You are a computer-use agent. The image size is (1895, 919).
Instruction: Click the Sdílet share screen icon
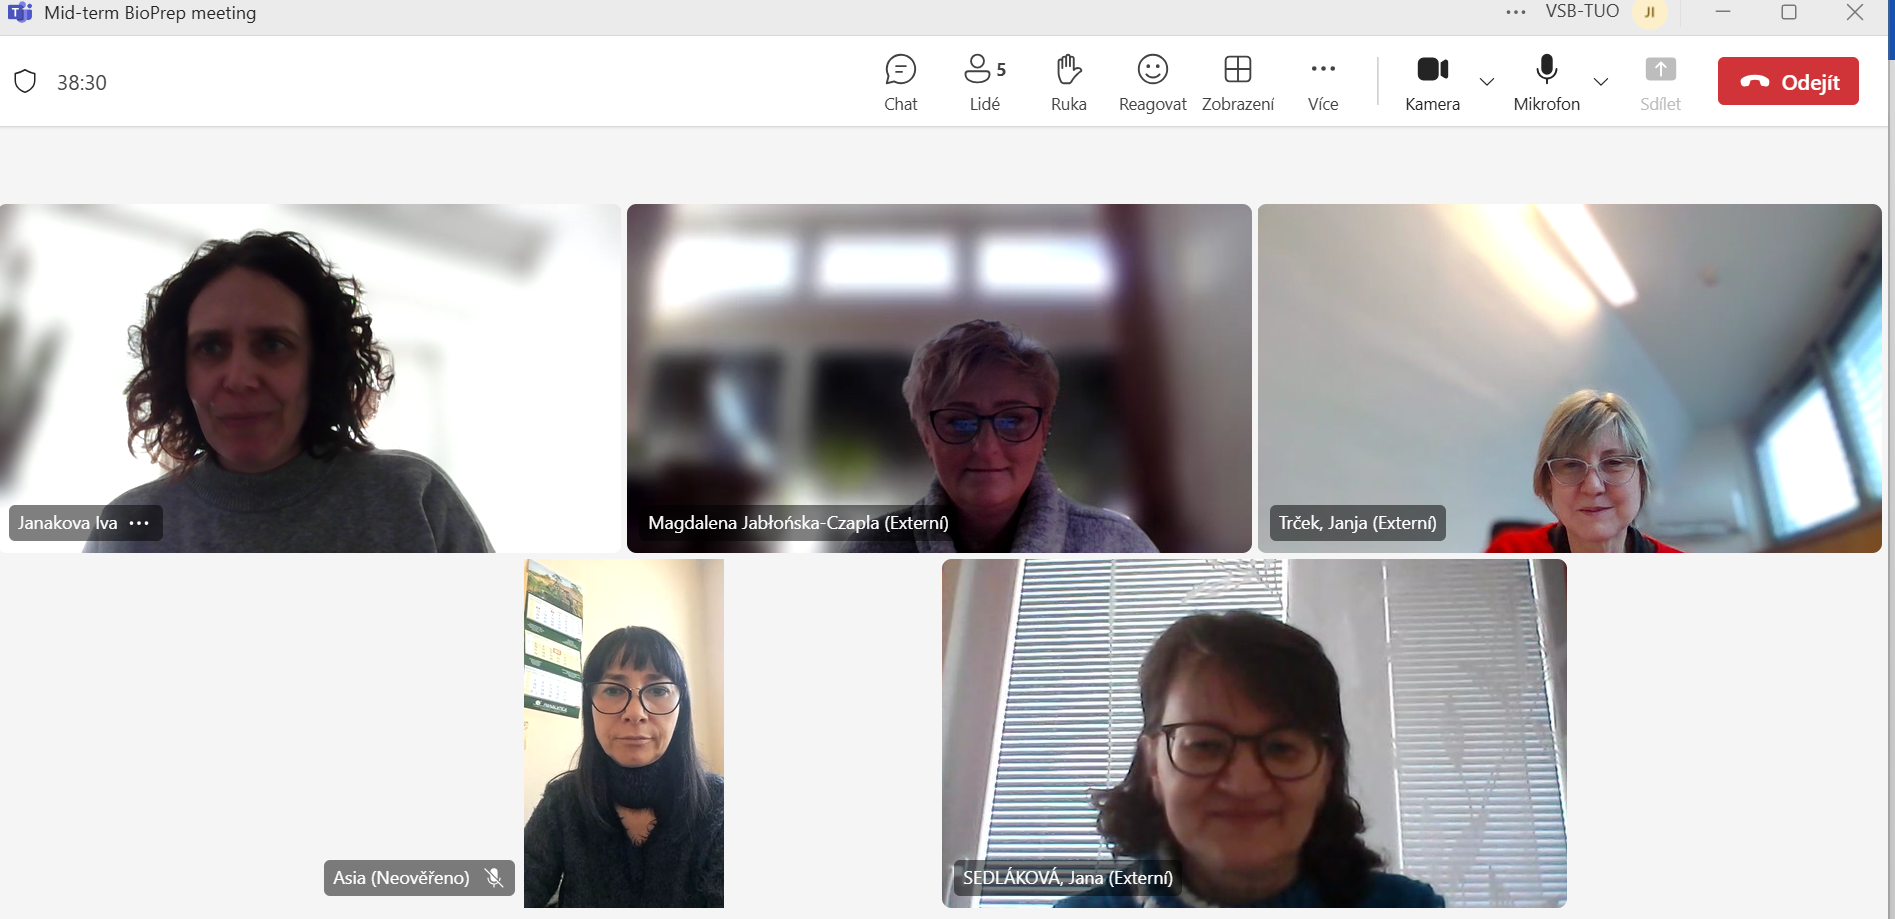1660,70
